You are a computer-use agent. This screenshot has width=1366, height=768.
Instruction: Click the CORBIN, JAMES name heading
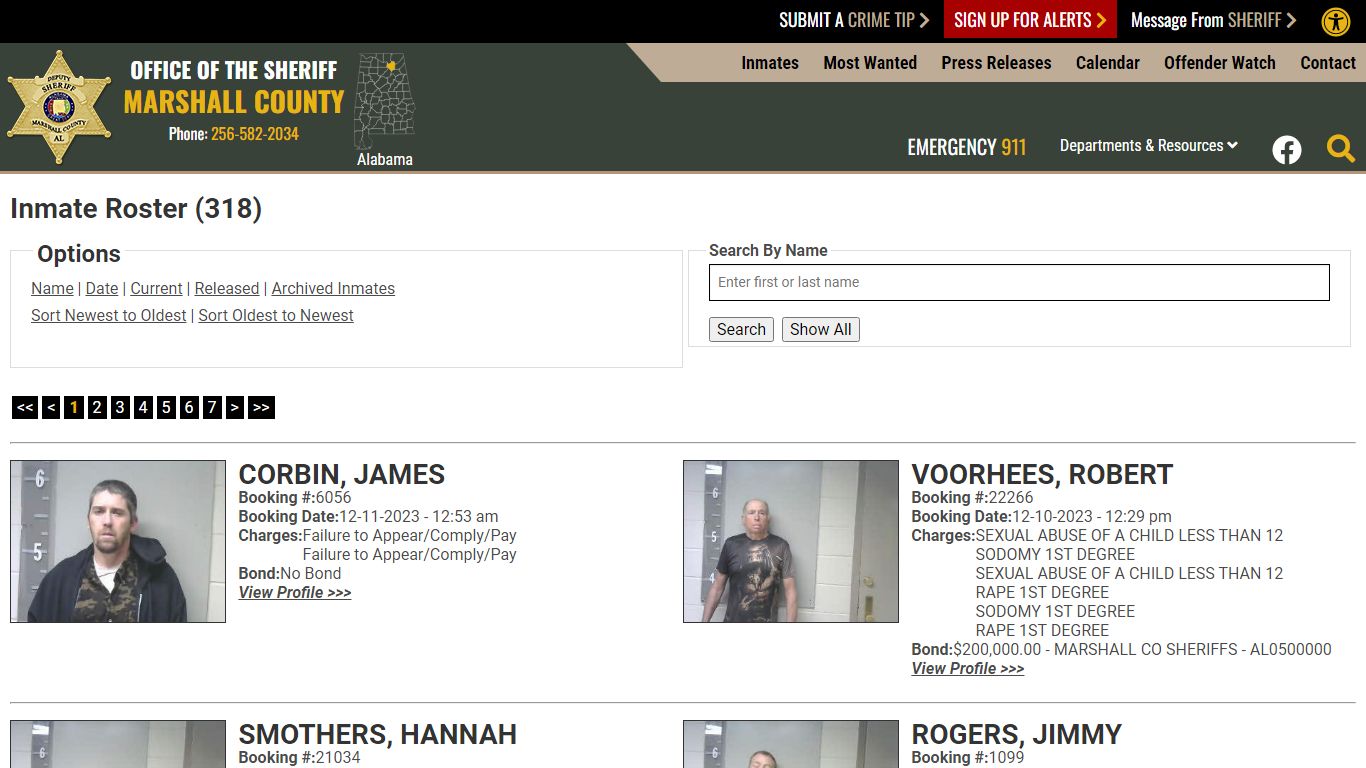342,474
